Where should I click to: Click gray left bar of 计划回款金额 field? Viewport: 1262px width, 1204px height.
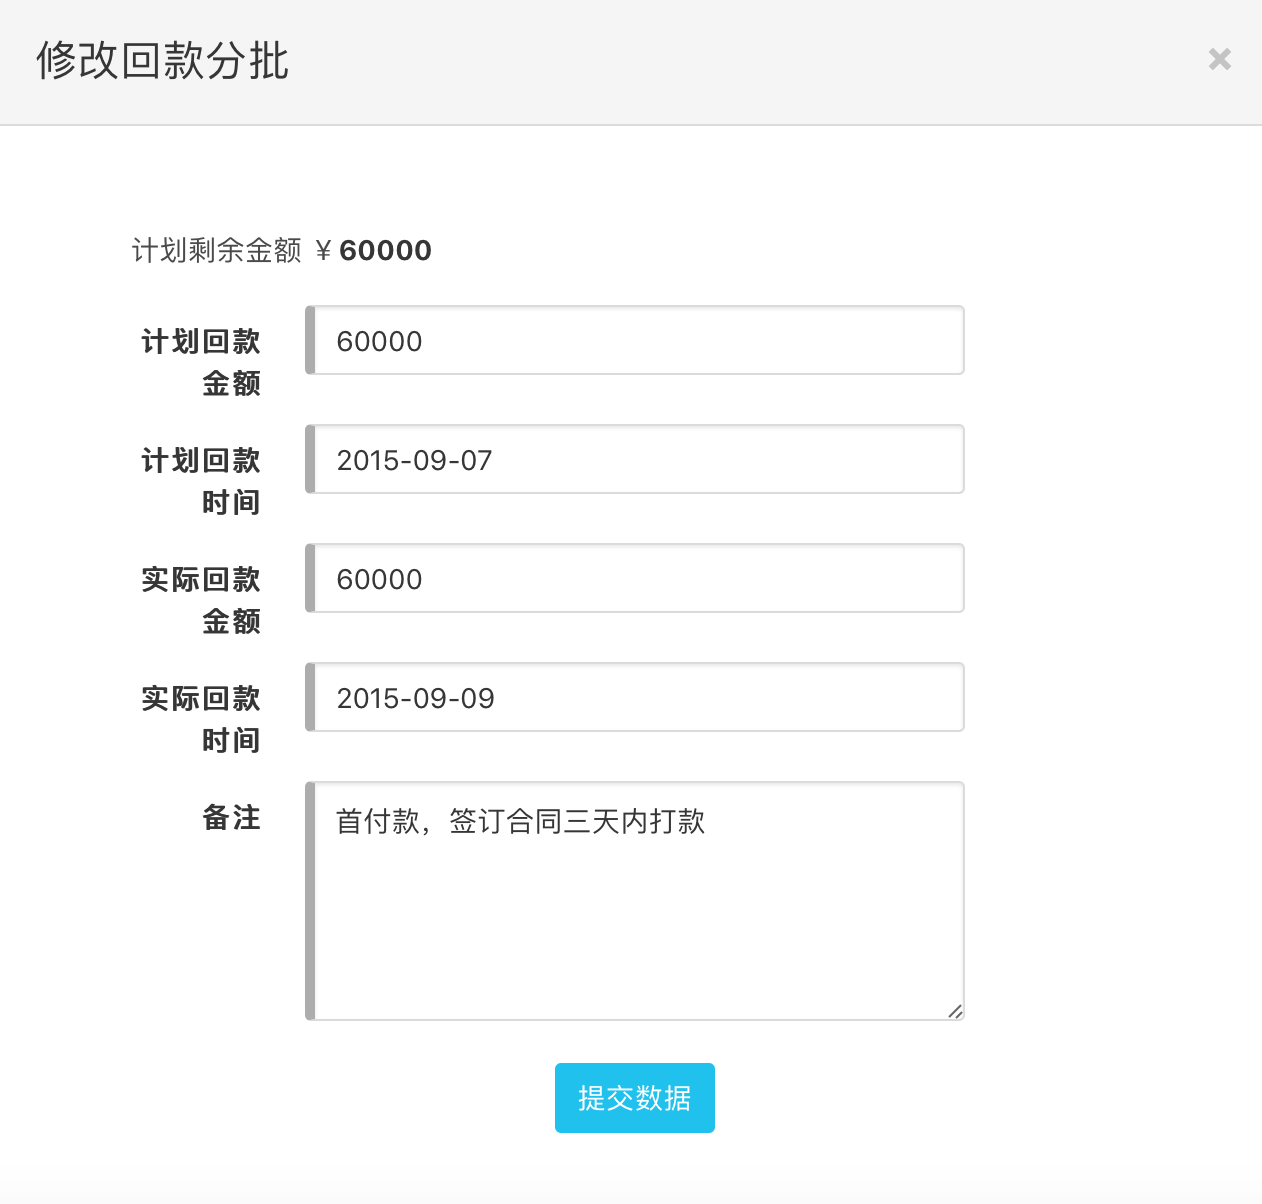click(310, 341)
